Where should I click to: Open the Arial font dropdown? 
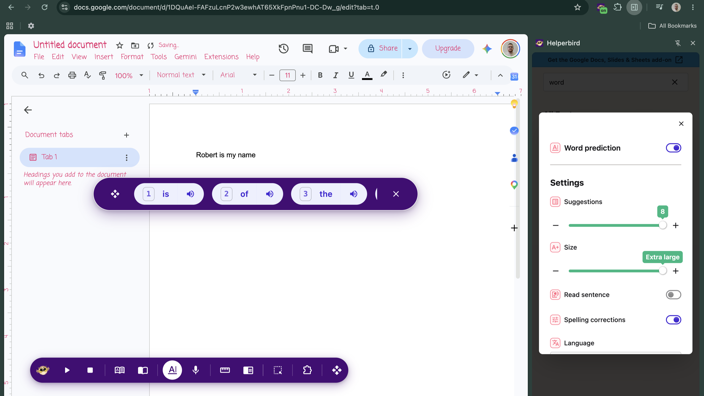[238, 75]
